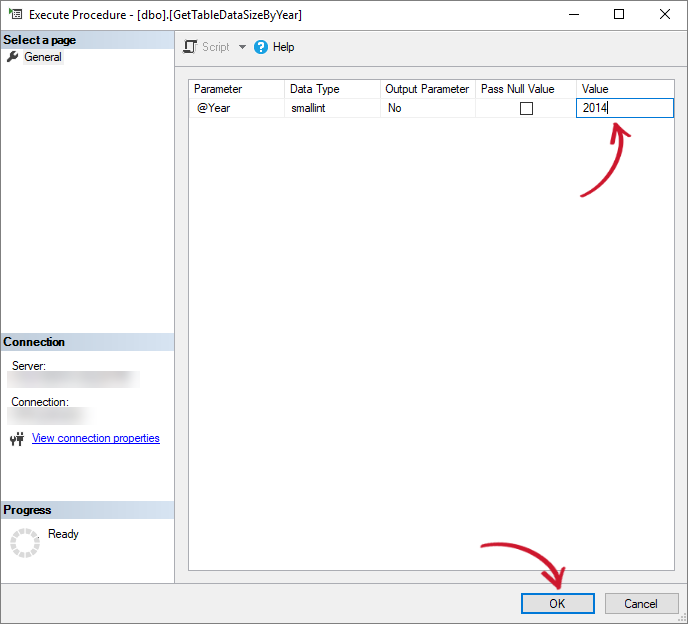Click the Pass Null Value column header
This screenshot has width=688, height=624.
525,89
